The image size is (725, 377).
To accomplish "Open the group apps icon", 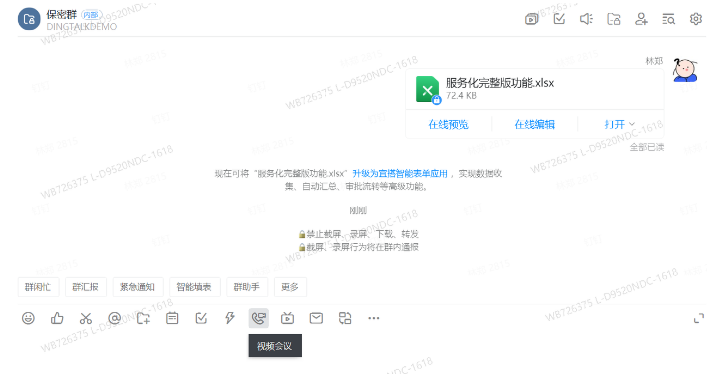I will pyautogui.click(x=345, y=318).
